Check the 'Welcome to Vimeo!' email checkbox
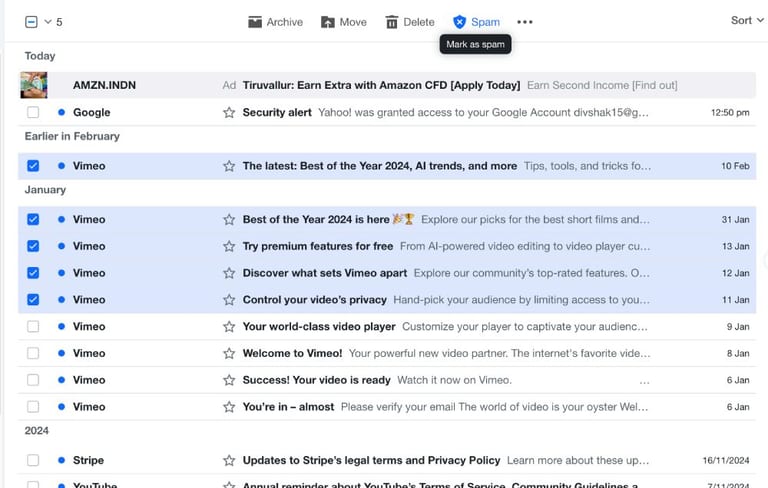The image size is (768, 488). click(x=33, y=353)
